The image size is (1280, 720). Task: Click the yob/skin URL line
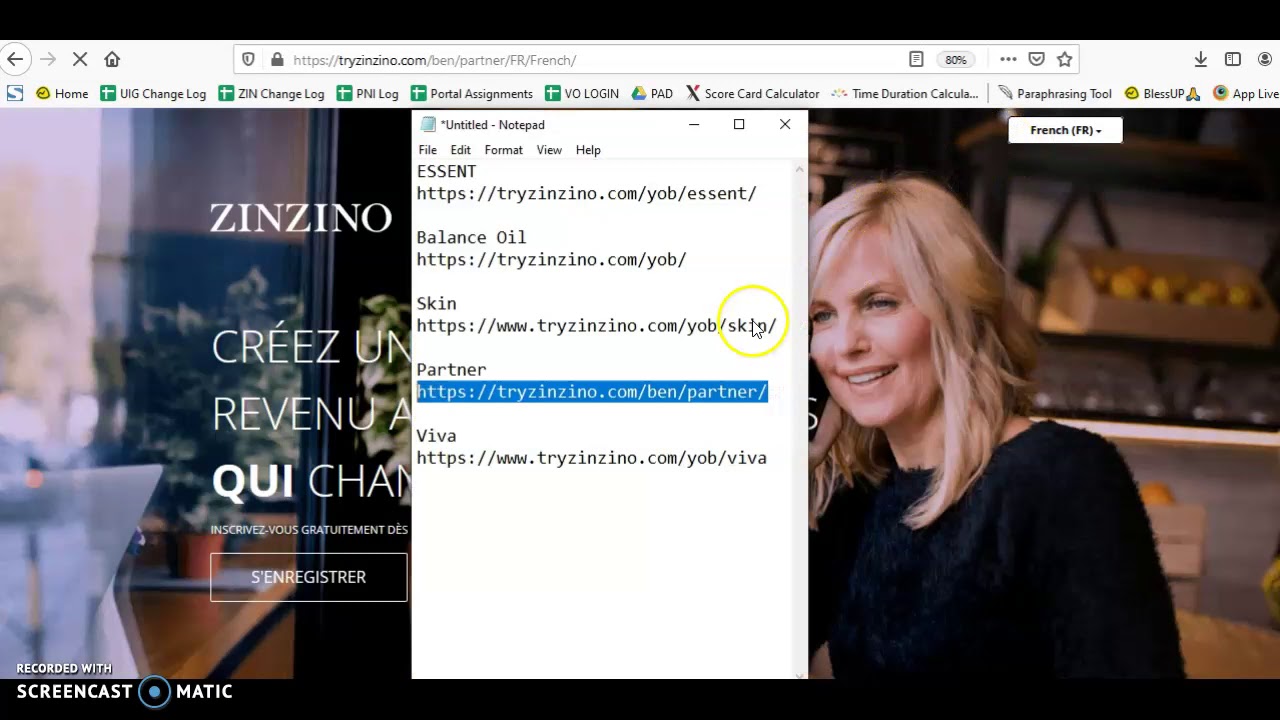[596, 326]
